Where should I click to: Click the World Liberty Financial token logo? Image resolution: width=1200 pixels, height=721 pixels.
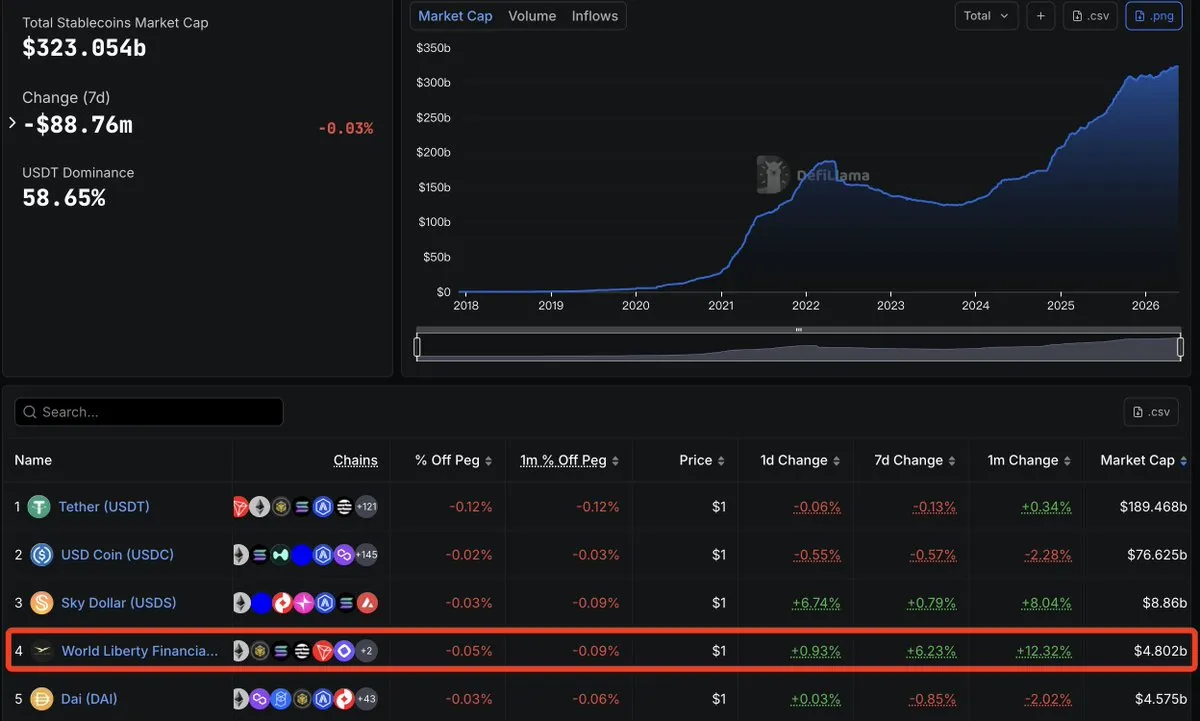[x=41, y=651]
